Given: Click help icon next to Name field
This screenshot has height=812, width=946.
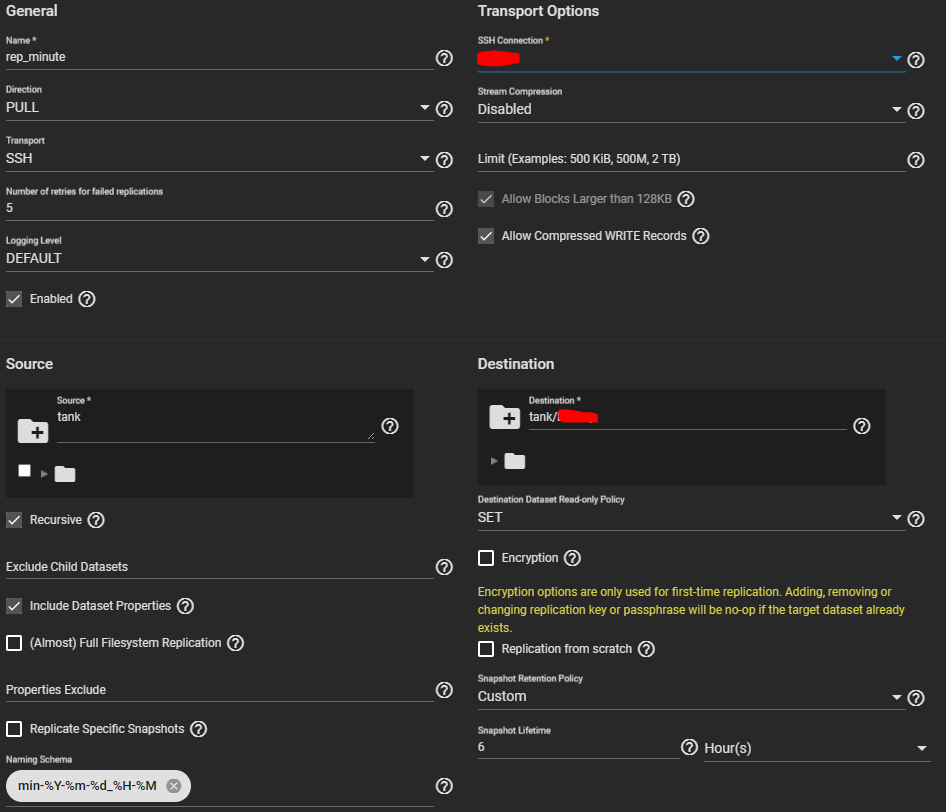Looking at the screenshot, I should coord(444,59).
